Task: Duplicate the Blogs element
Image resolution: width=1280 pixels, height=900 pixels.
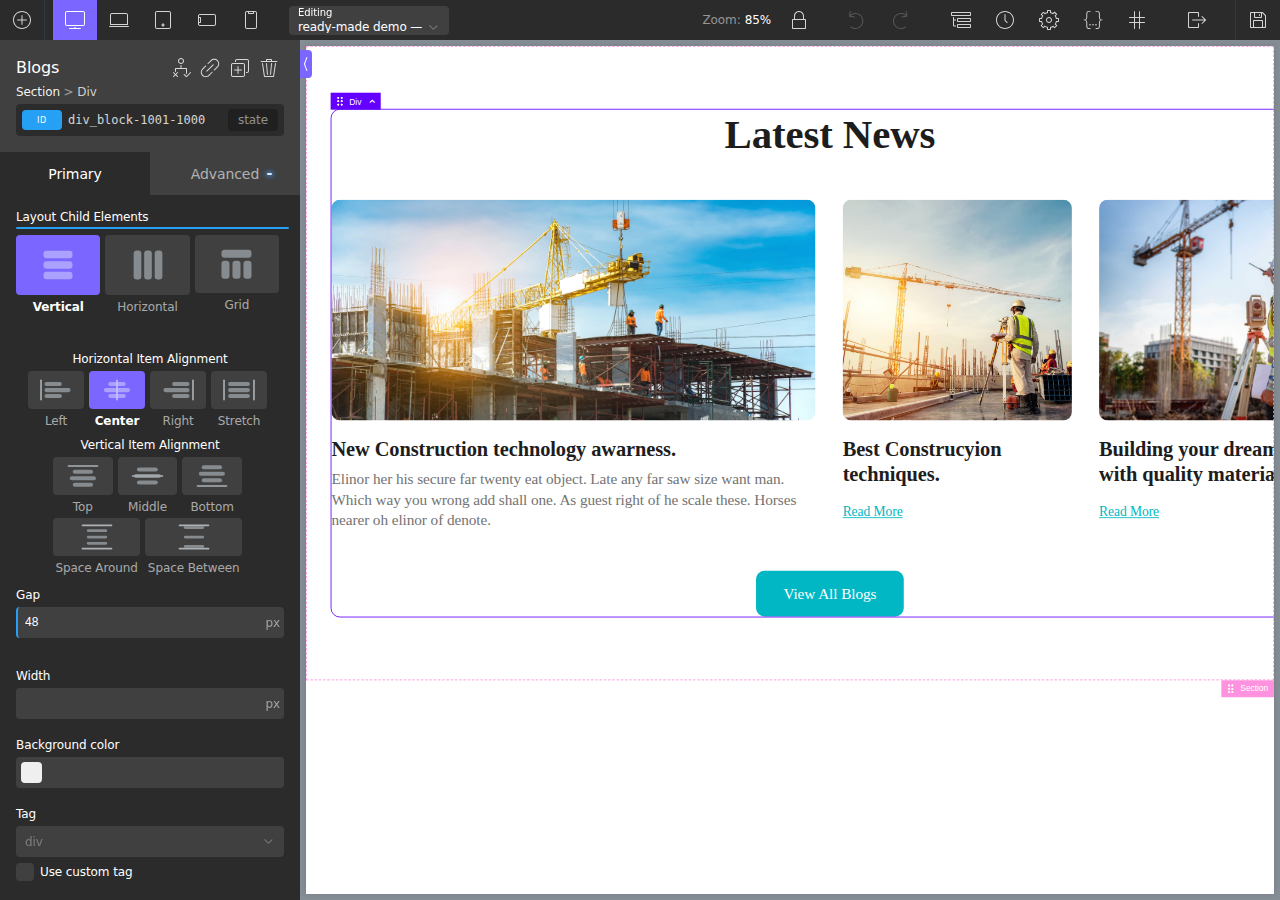Action: 240,68
